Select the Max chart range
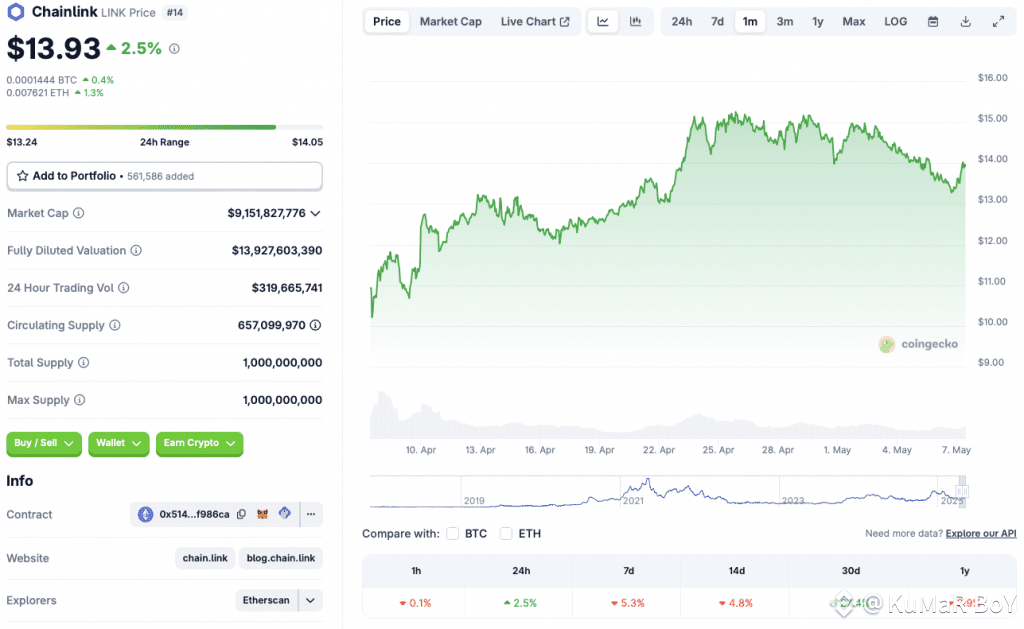The height and width of the screenshot is (629, 1024). [x=854, y=22]
